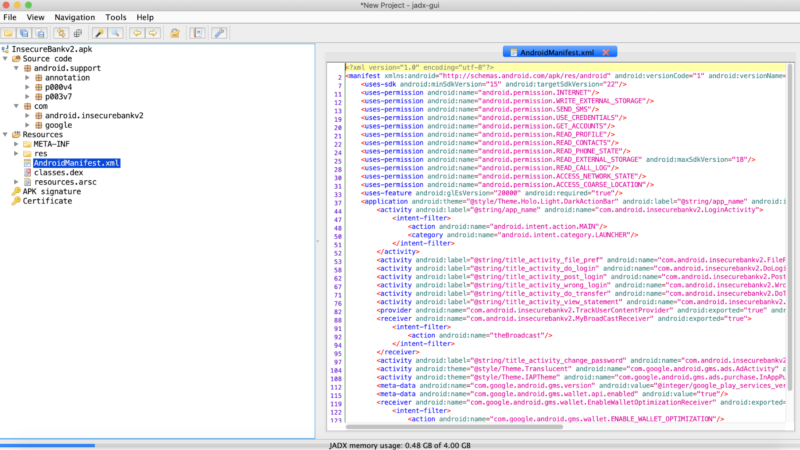Screen dimensions: 800x450
Task: Click the Sync with editor toolbar icon
Action: pos(61,33)
